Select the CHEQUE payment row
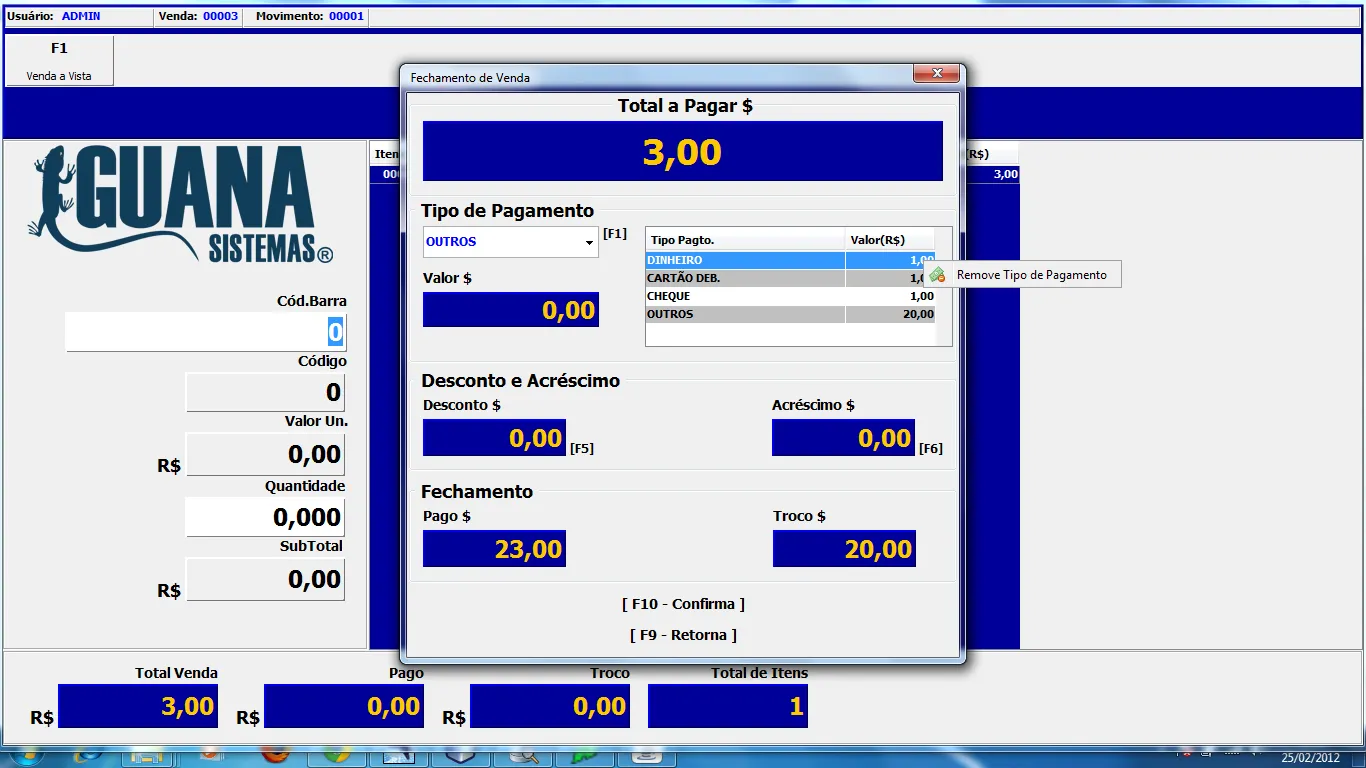Screen dimensions: 1366x768 790,296
